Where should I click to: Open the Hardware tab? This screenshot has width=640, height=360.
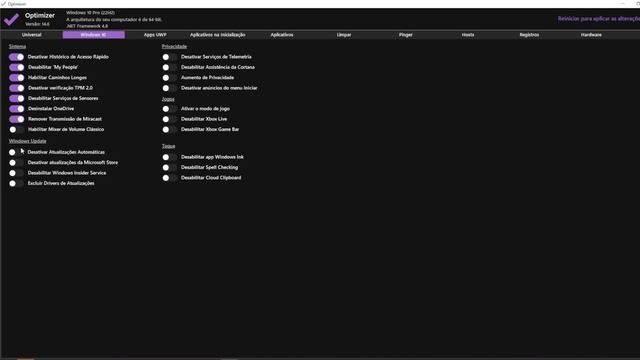[x=591, y=35]
